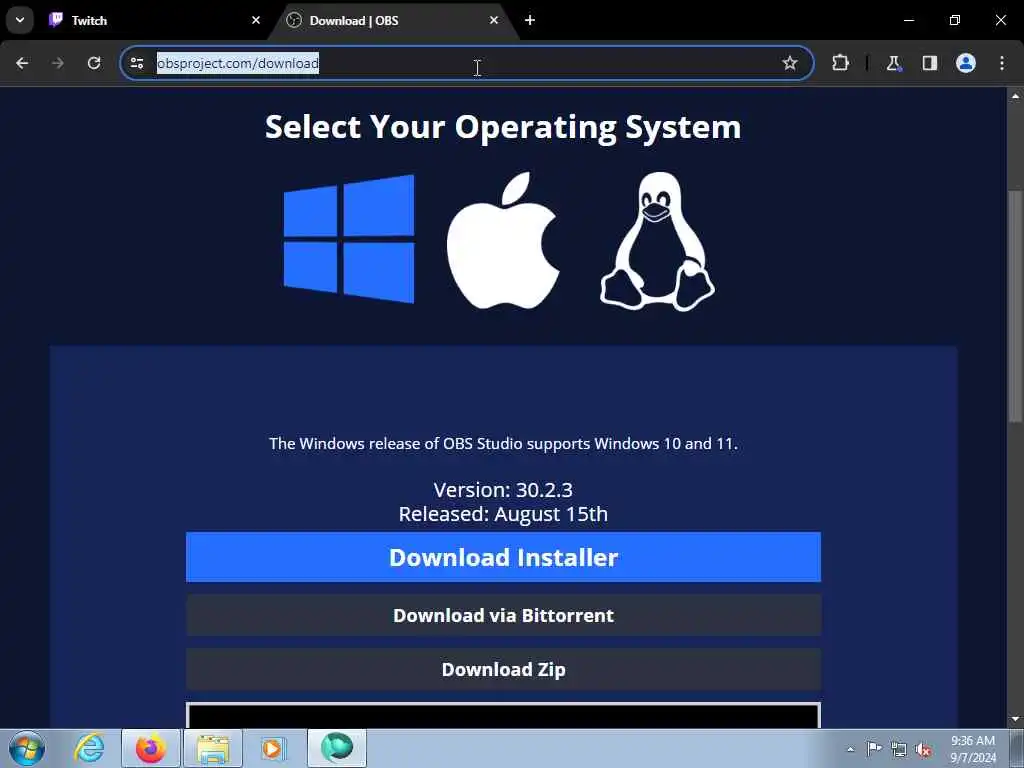Click the Select Your Operating System heading

coord(503,127)
